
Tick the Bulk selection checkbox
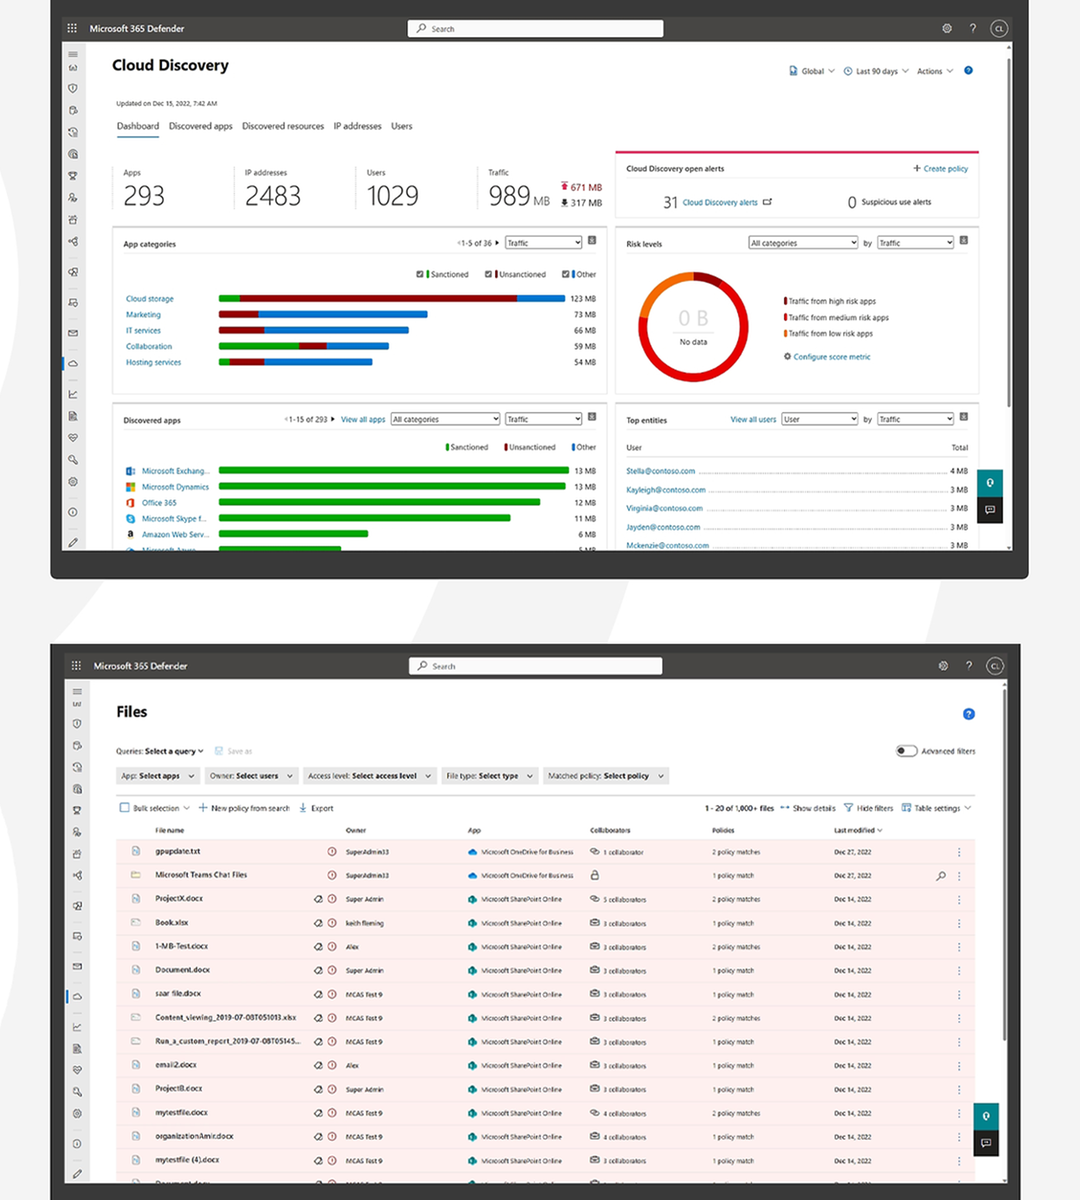pos(124,808)
